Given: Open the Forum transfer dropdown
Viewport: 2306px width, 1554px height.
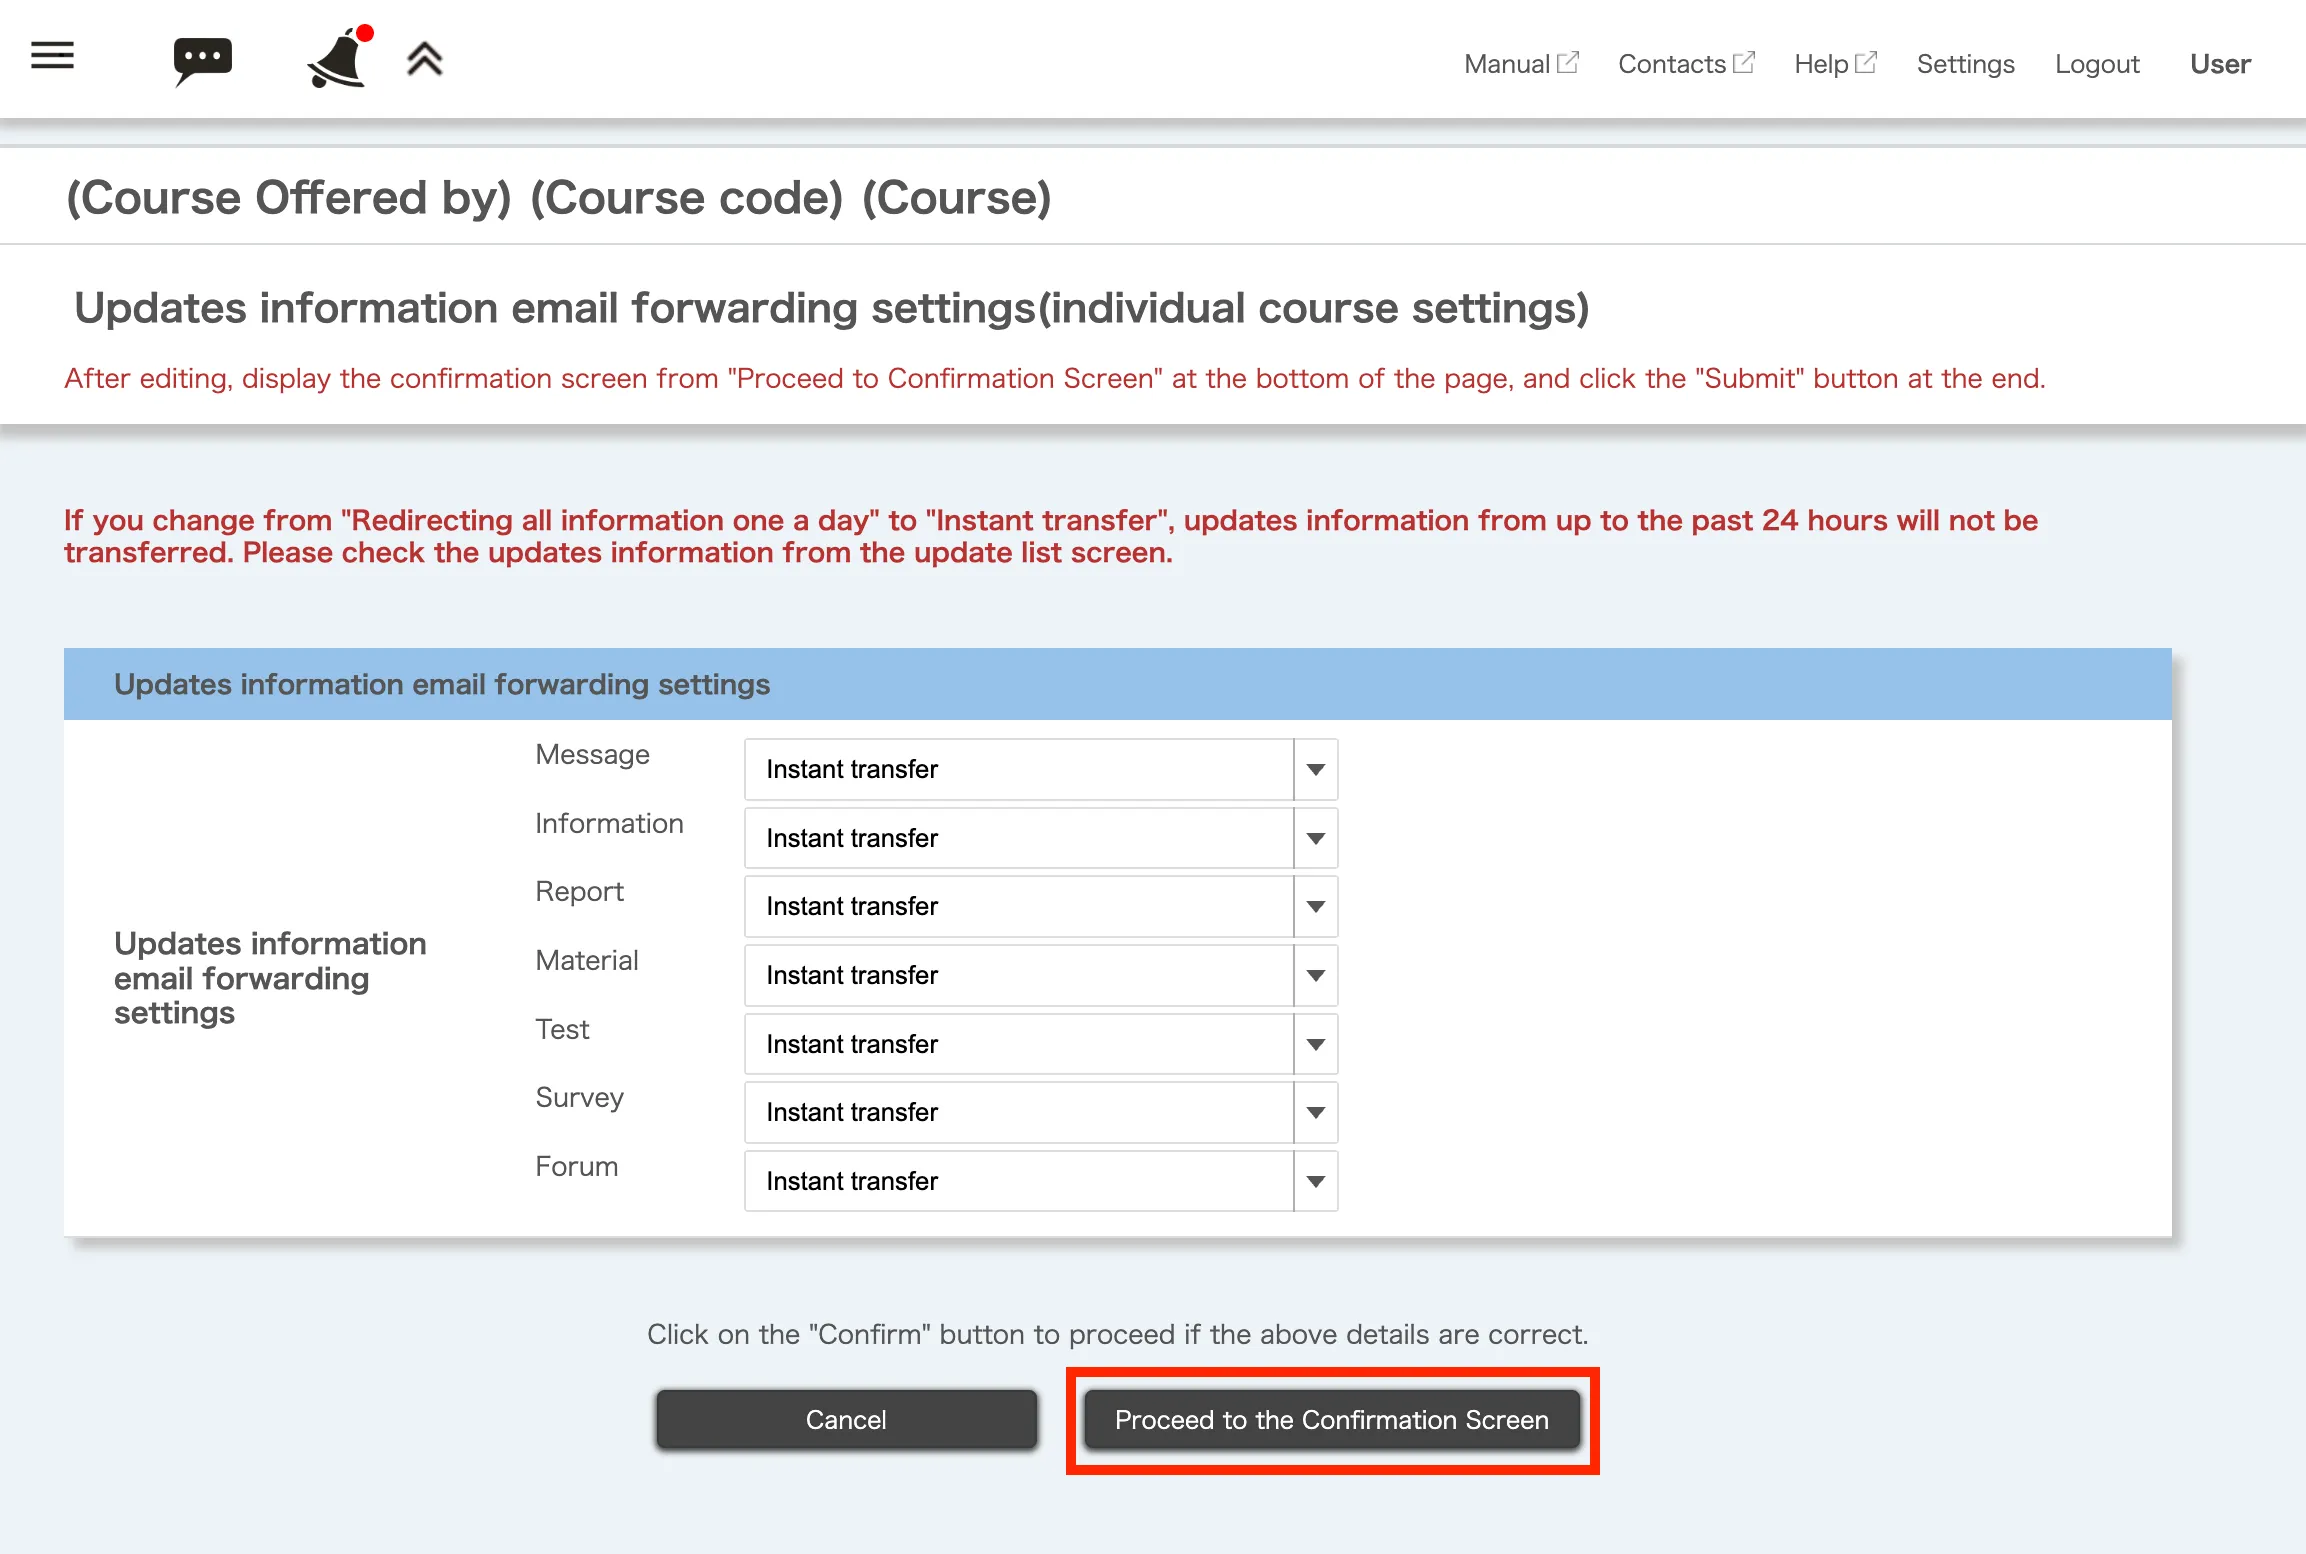Looking at the screenshot, I should (1040, 1181).
